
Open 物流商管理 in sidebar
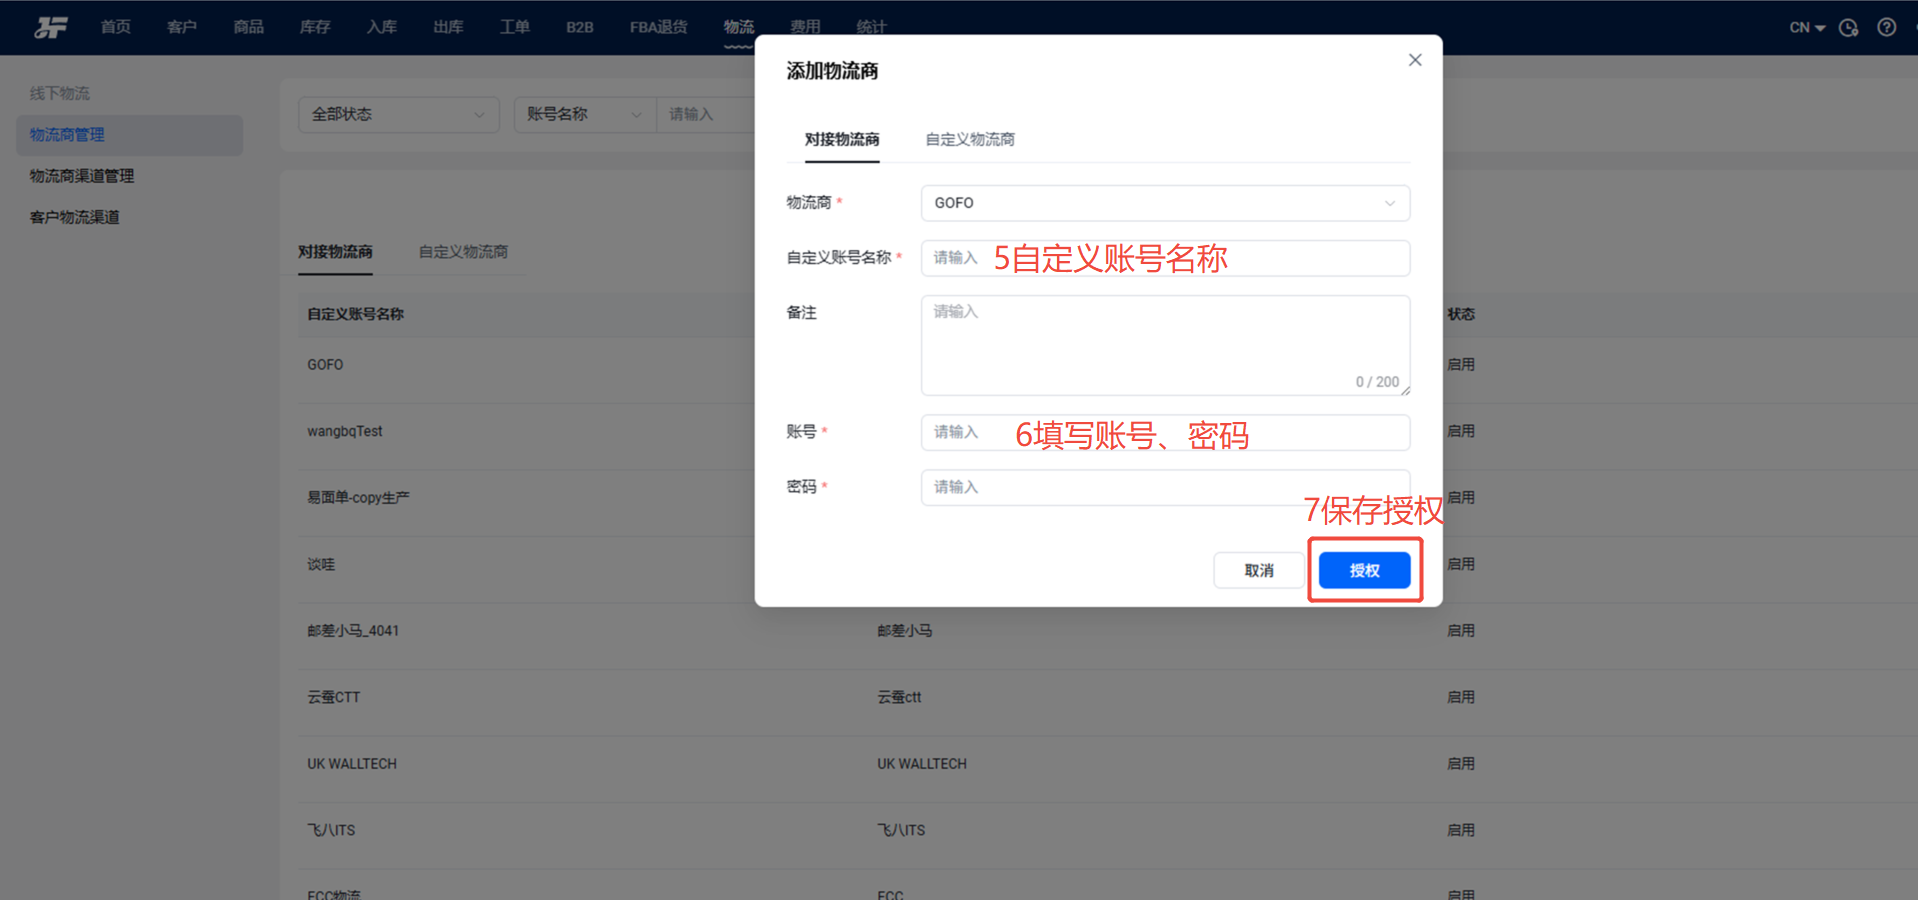pyautogui.click(x=130, y=135)
